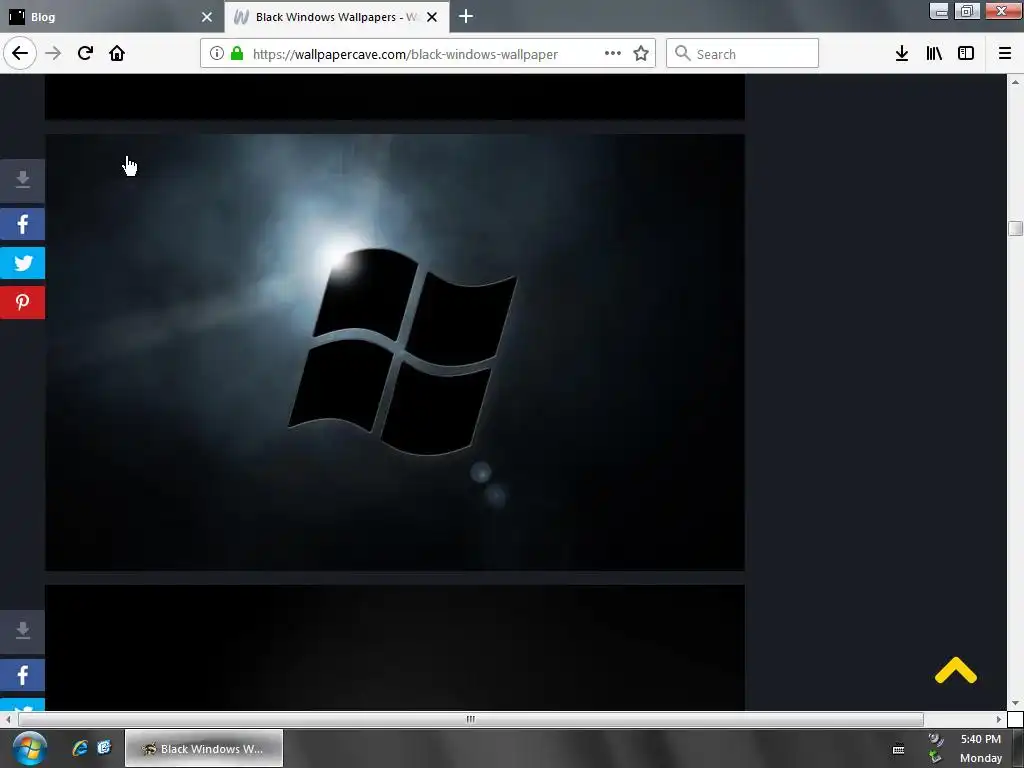Click the horizontal scrollbar thumb

(470, 720)
